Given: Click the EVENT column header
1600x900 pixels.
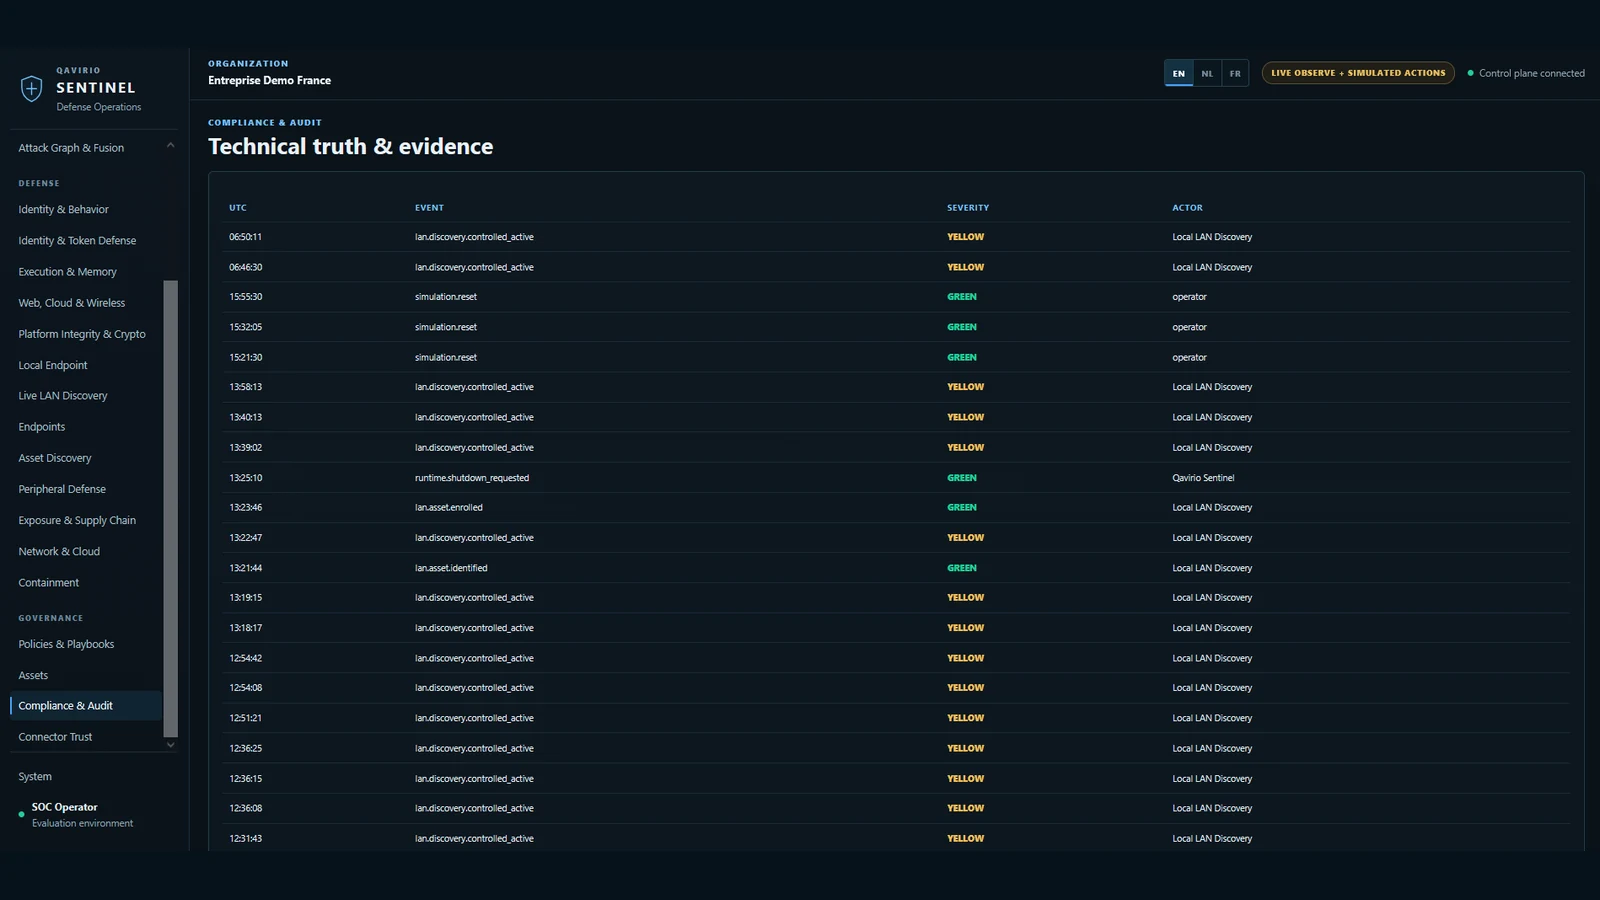Looking at the screenshot, I should (430, 208).
